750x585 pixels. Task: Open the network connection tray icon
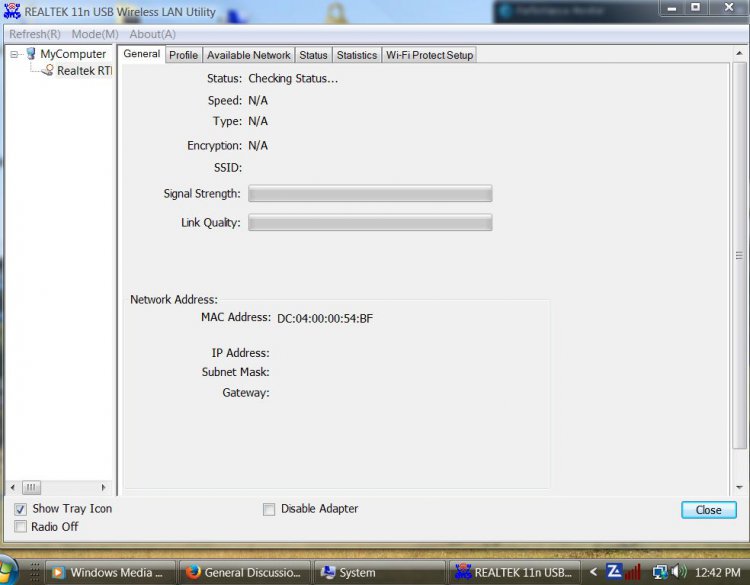point(660,572)
